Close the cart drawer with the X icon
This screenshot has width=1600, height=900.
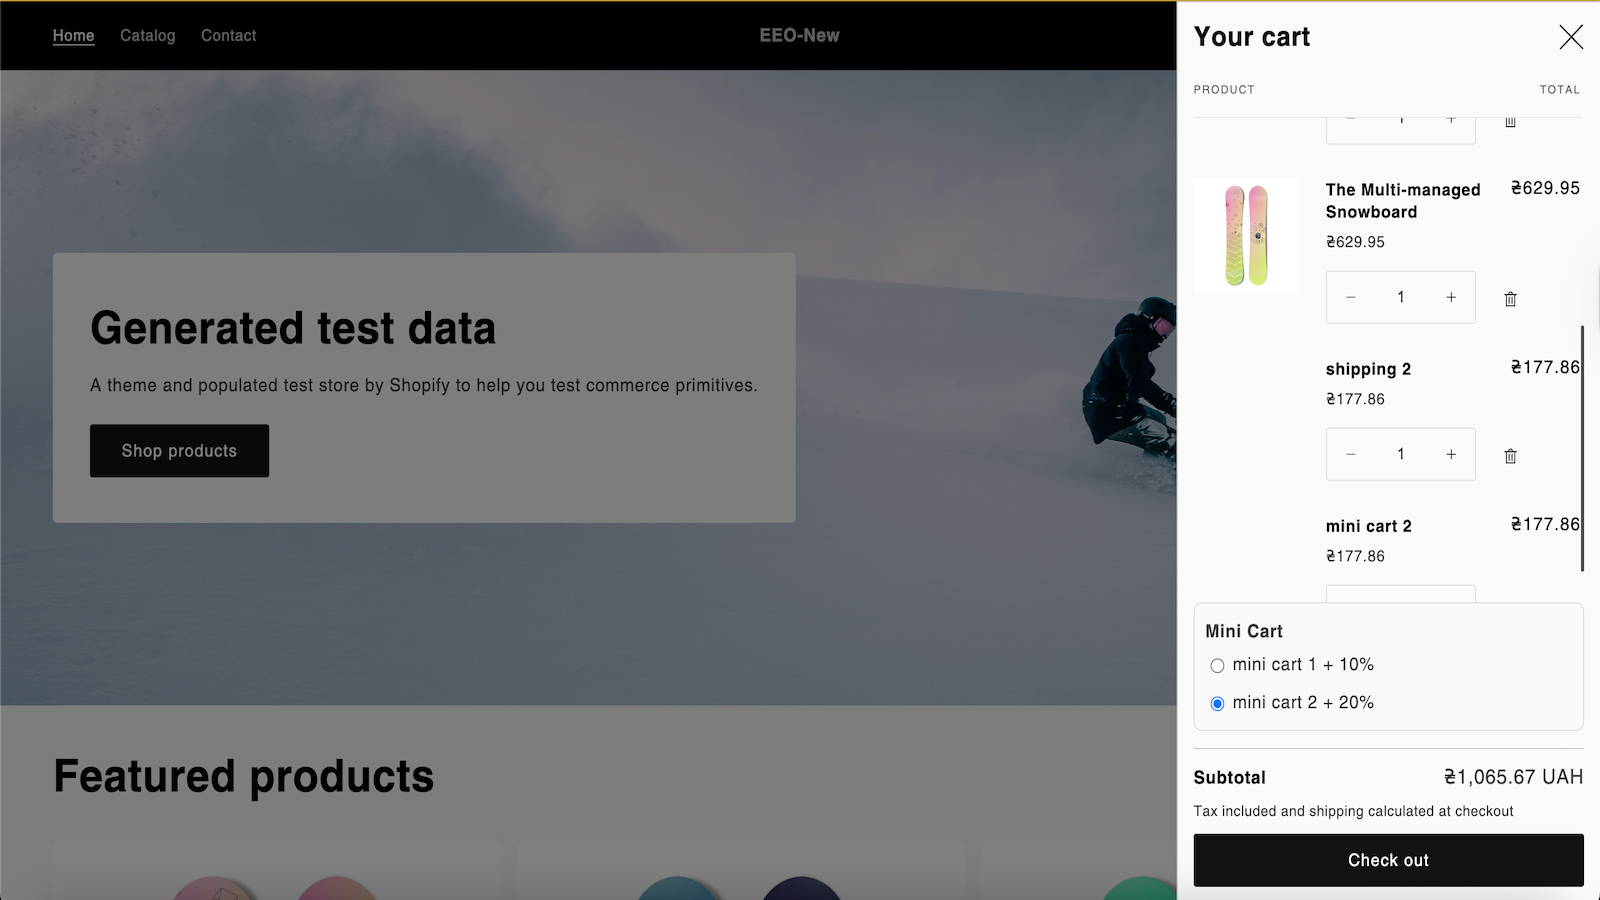click(x=1571, y=37)
